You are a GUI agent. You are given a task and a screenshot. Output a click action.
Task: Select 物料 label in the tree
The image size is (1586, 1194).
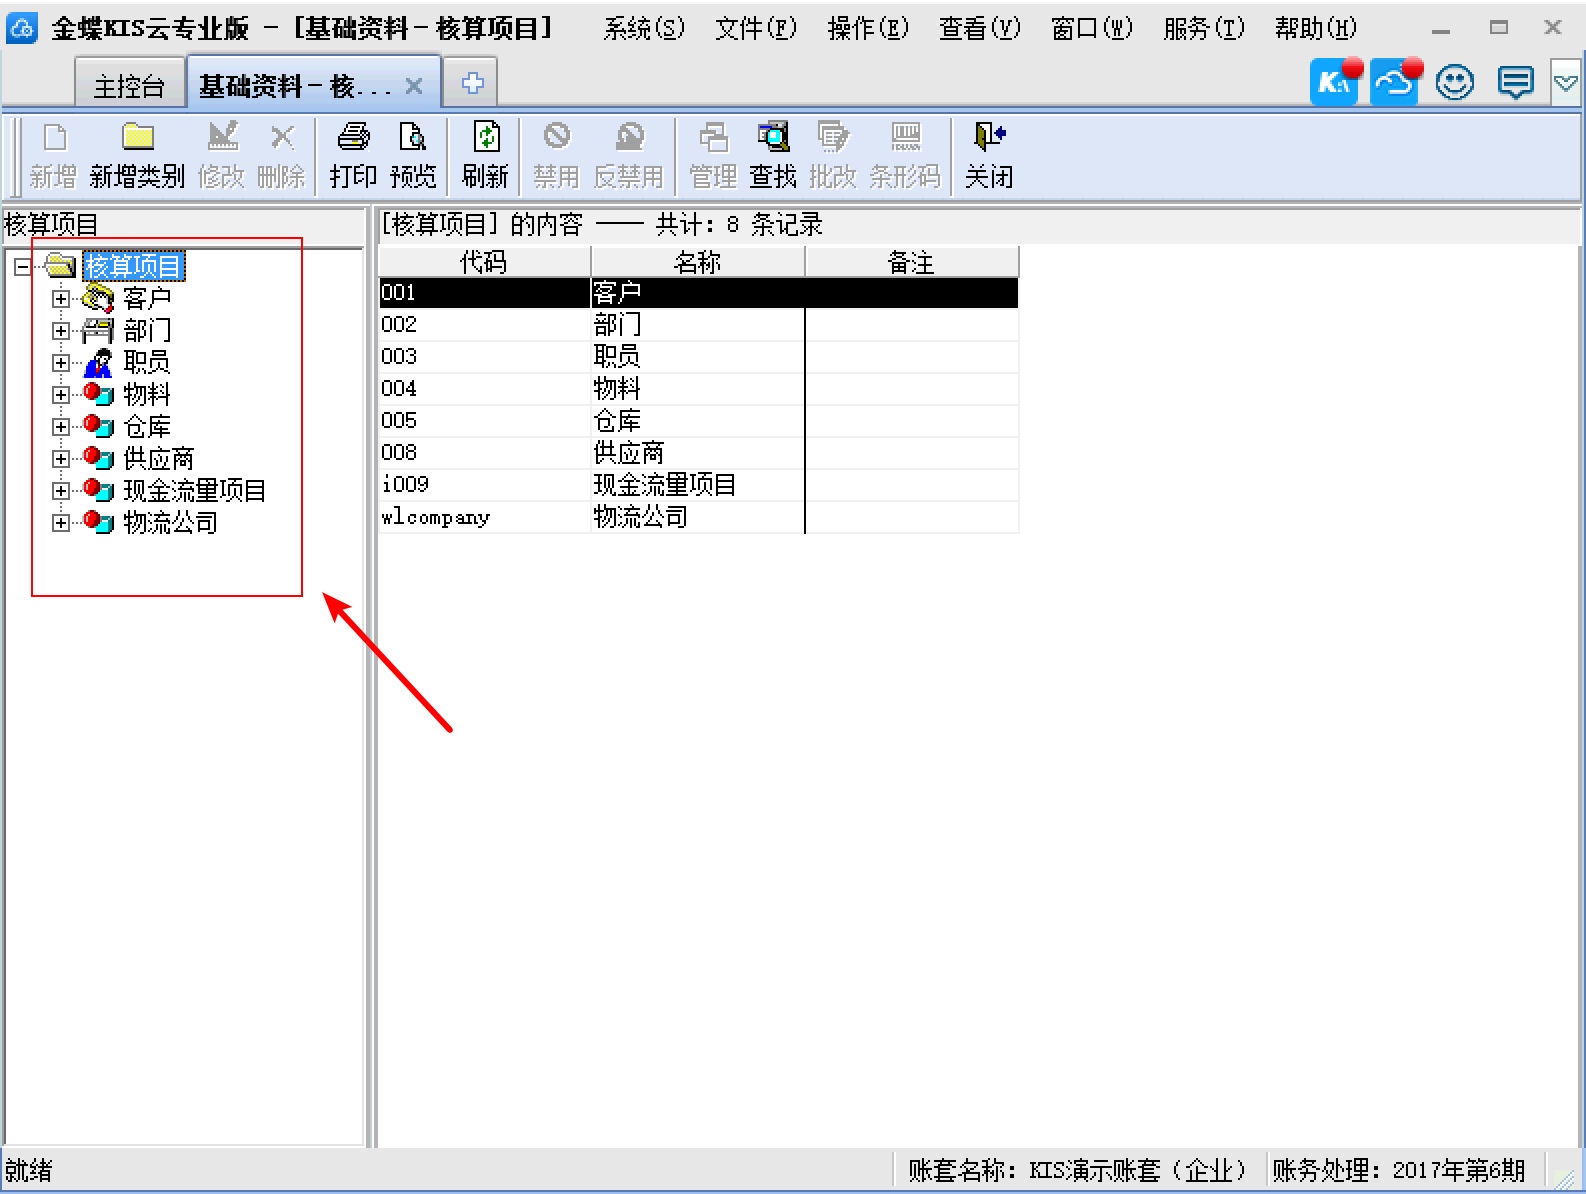pyautogui.click(x=147, y=395)
